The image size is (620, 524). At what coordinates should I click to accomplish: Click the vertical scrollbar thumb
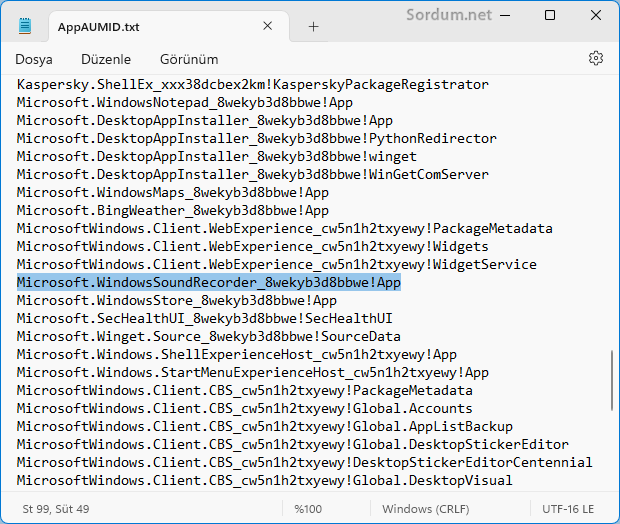[612, 380]
